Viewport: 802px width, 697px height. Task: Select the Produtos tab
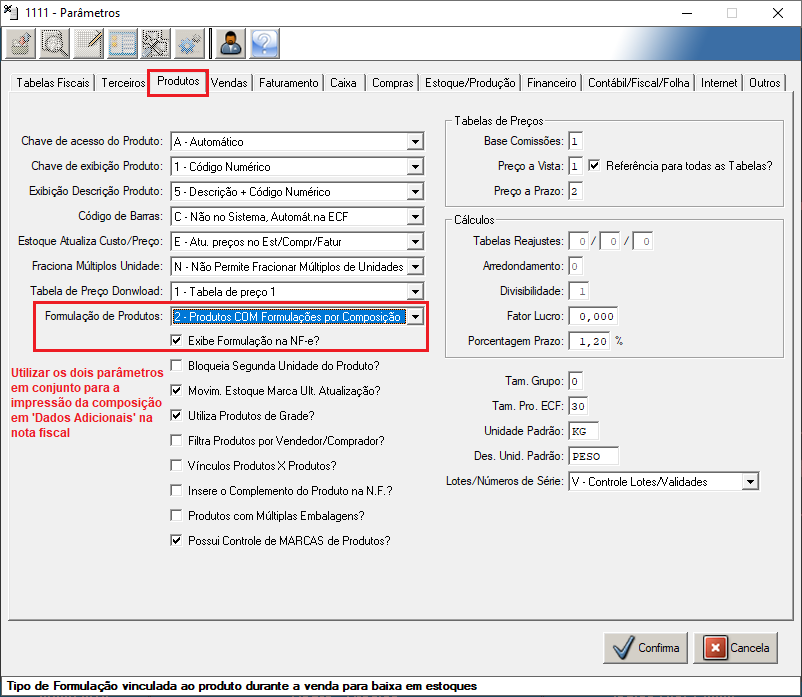point(178,81)
